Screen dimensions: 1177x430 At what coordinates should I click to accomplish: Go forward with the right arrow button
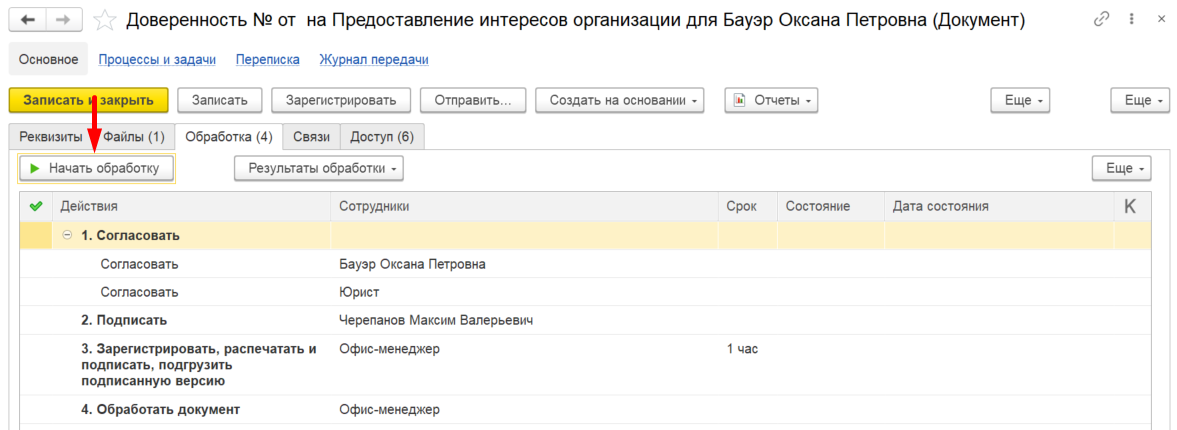[x=65, y=20]
